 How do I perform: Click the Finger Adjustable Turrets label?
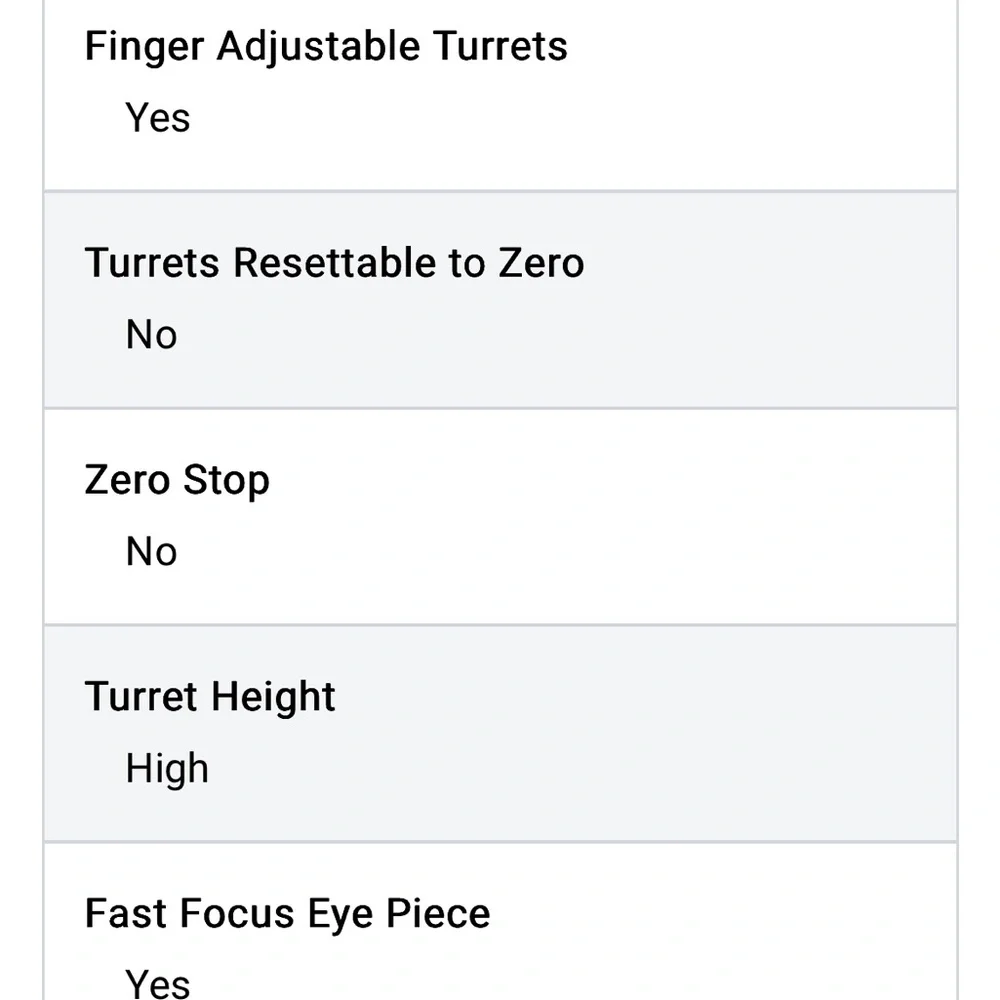pyautogui.click(x=326, y=47)
